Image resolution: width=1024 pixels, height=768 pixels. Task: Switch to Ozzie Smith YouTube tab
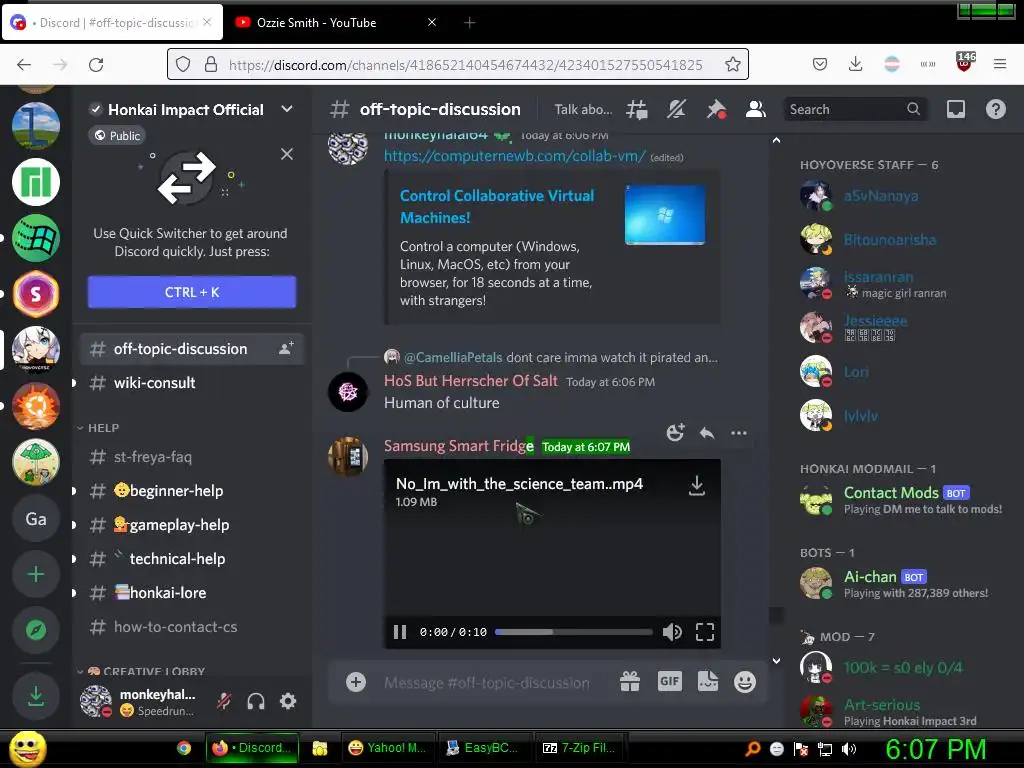[x=335, y=23]
